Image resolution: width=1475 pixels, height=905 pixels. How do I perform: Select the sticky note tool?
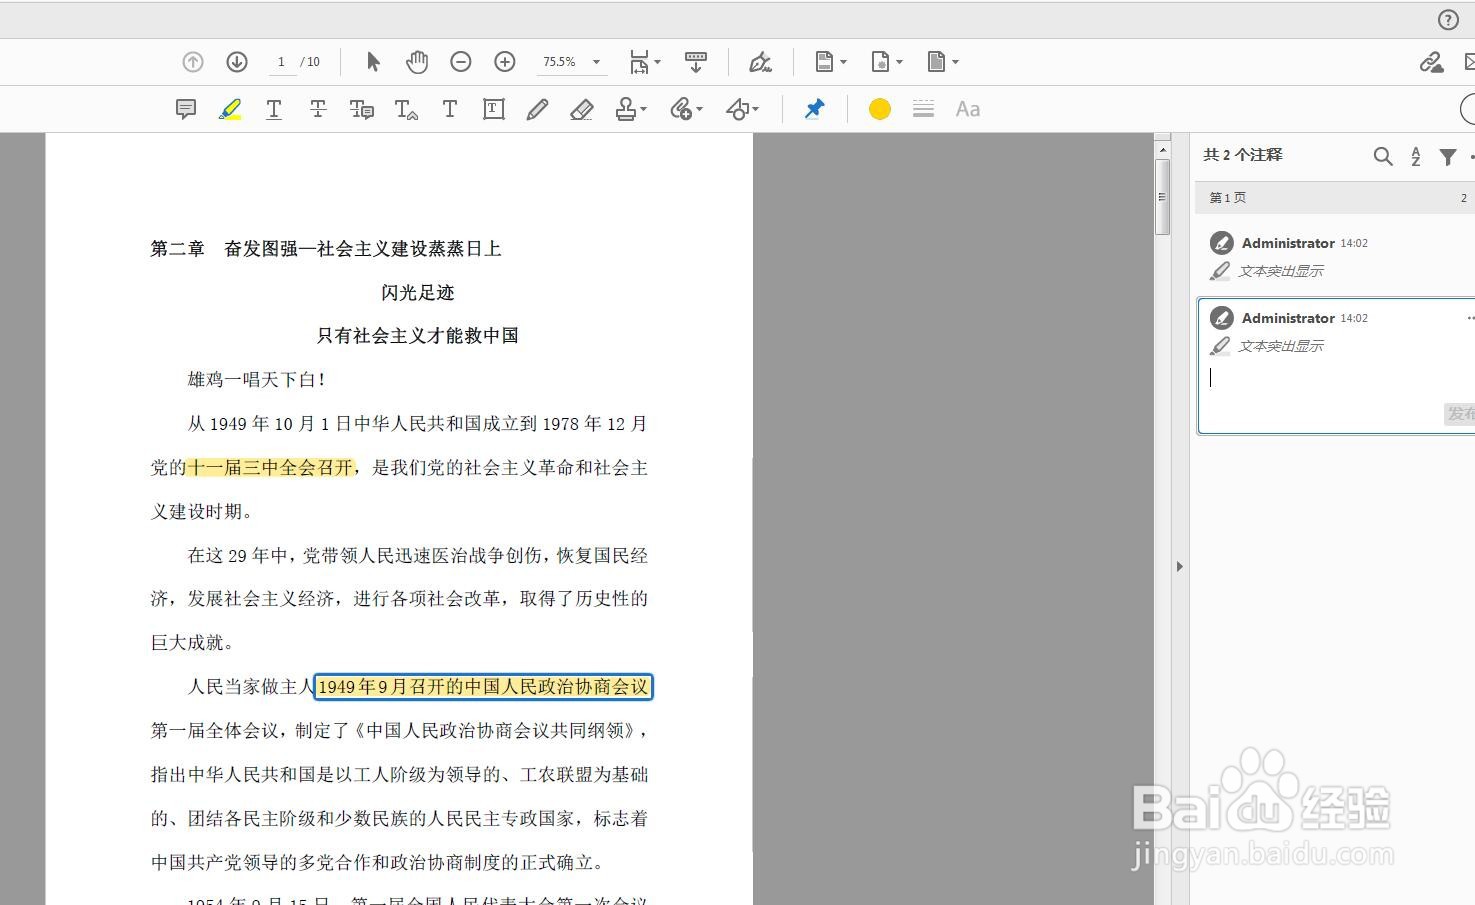(186, 109)
